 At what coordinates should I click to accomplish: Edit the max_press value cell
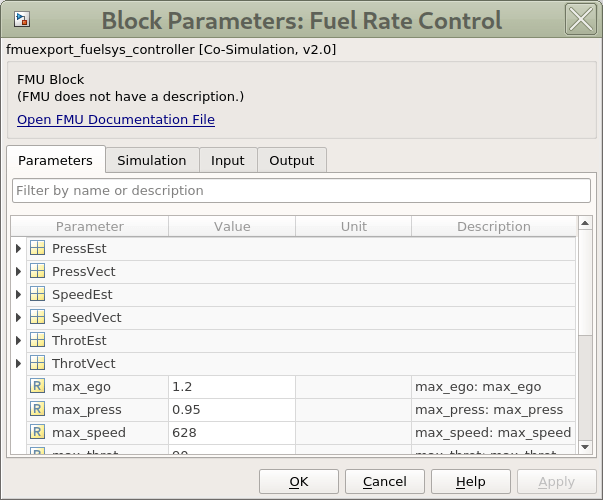pos(231,409)
